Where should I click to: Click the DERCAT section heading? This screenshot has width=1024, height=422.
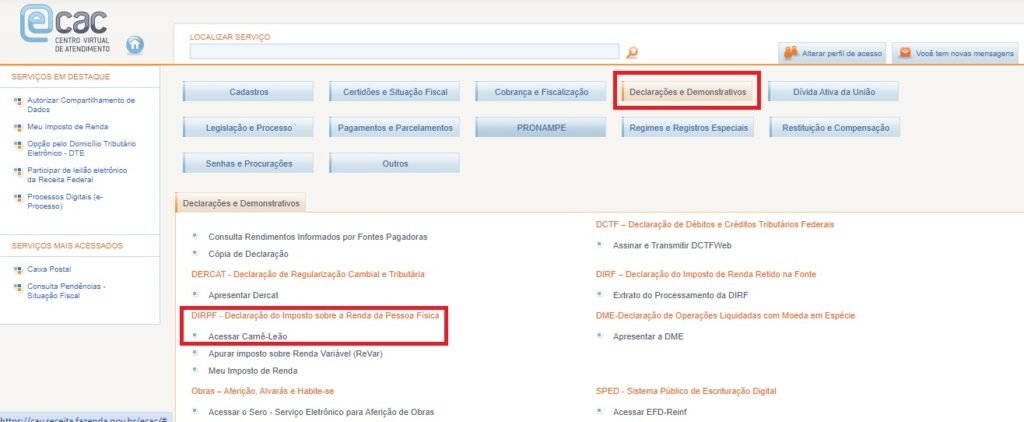pos(308,274)
